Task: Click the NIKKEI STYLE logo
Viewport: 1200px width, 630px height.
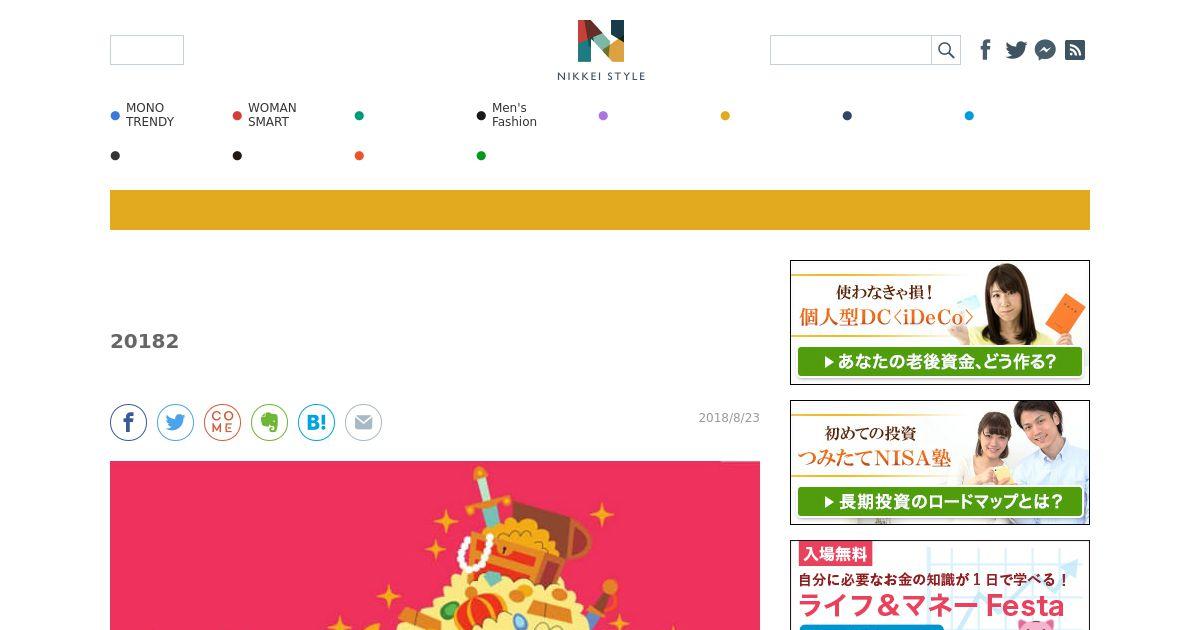Action: click(601, 50)
